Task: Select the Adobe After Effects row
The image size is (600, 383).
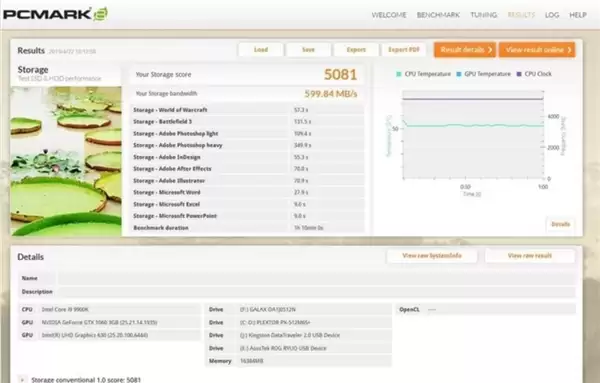Action: [x=247, y=169]
